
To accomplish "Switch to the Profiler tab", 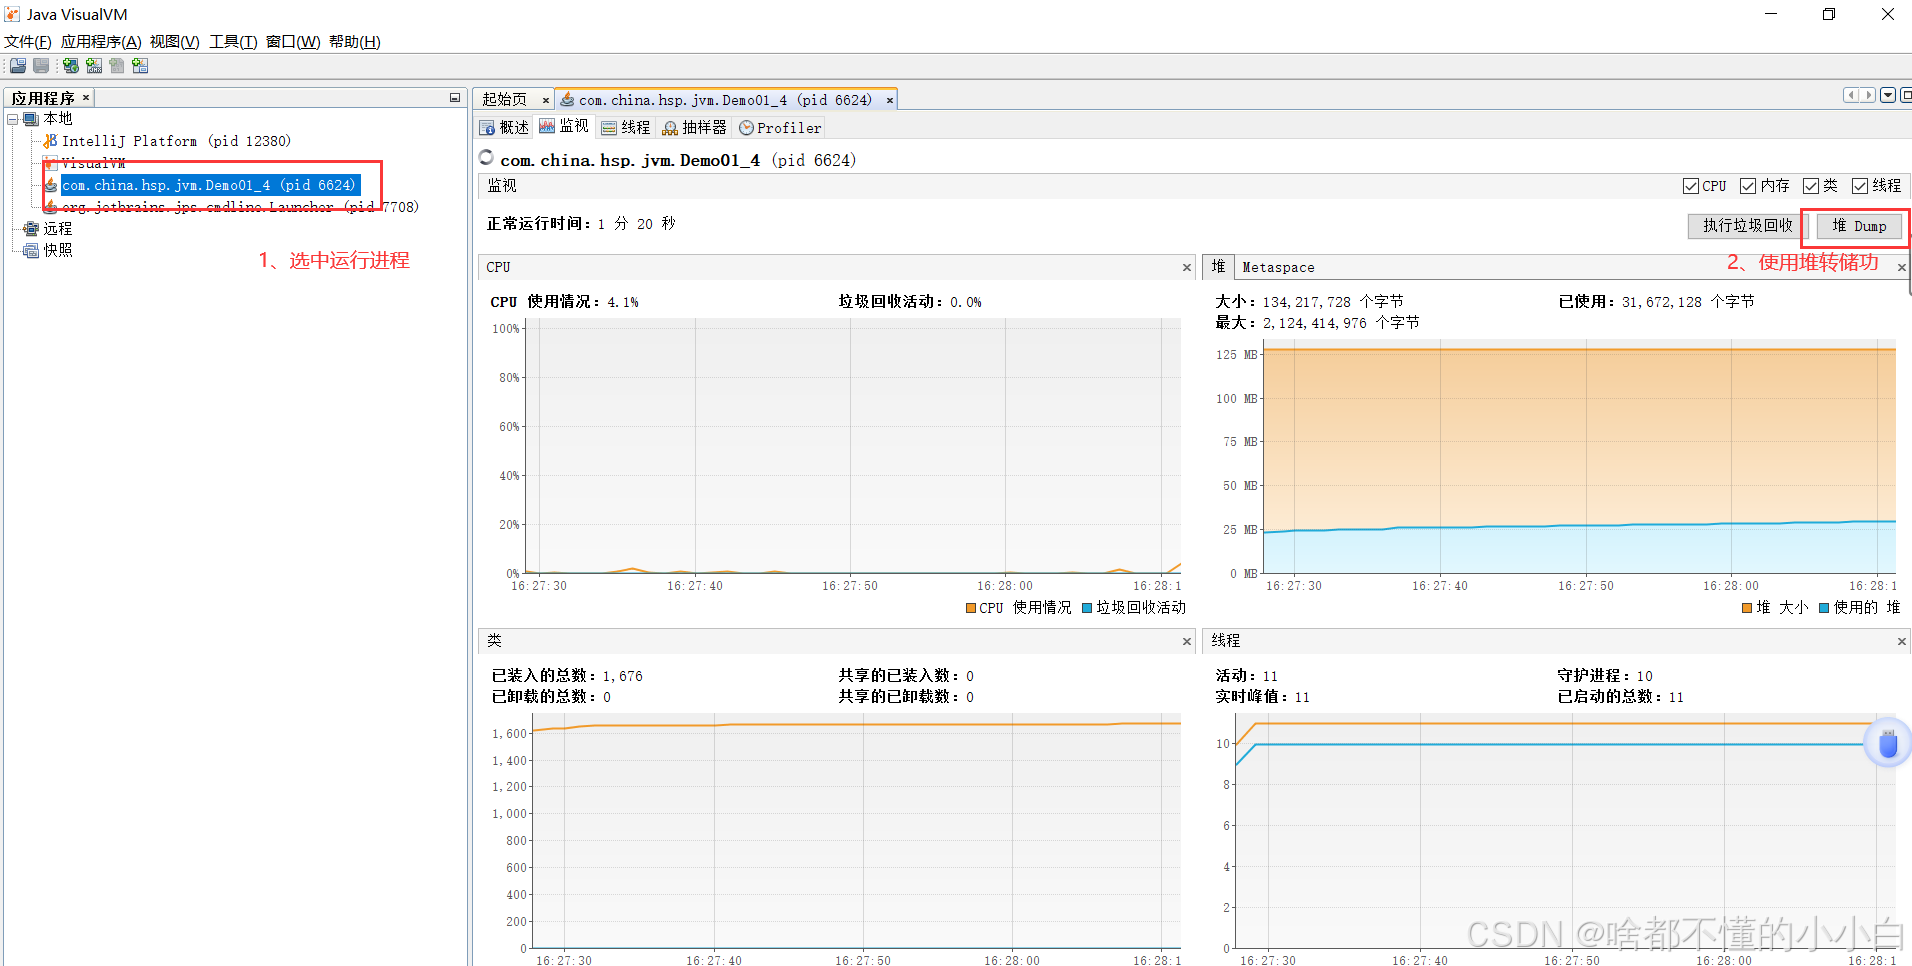I will point(780,128).
